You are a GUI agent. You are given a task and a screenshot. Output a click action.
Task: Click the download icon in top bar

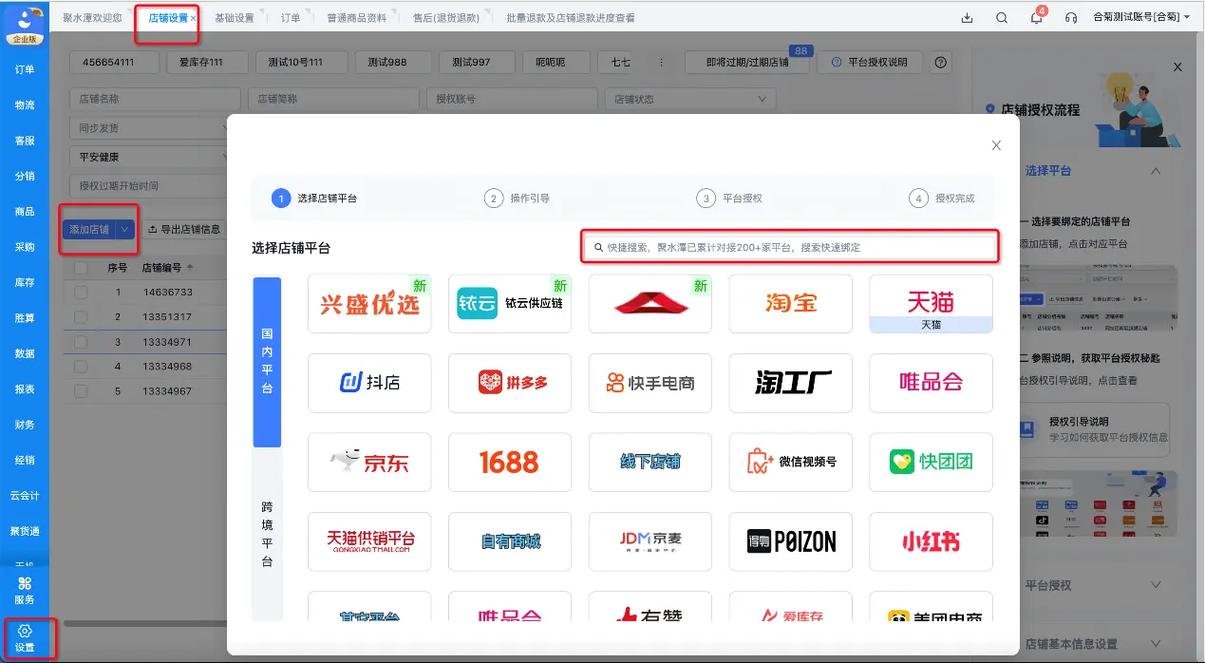tap(967, 18)
